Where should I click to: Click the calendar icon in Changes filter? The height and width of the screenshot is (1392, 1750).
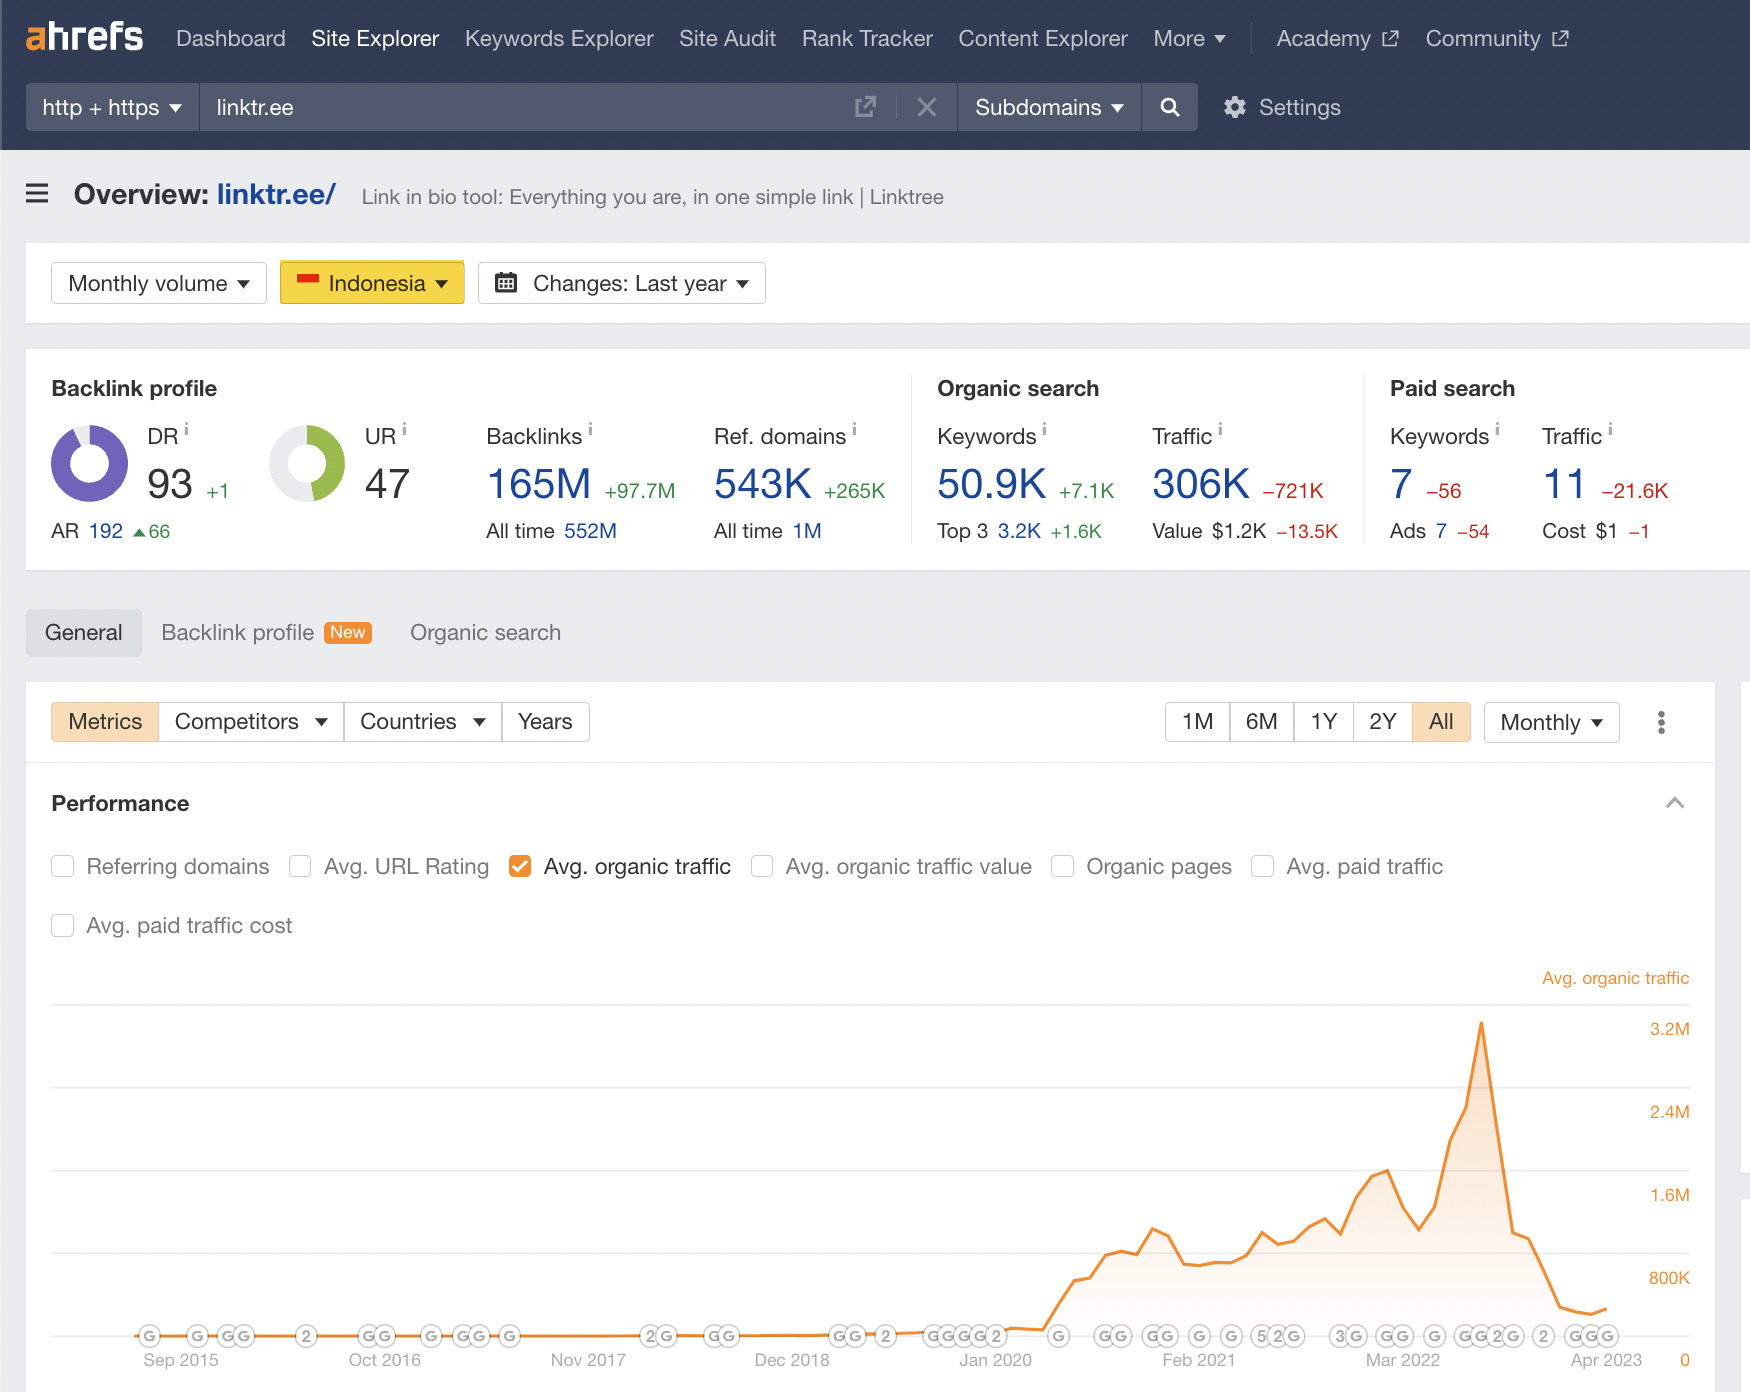(x=508, y=283)
